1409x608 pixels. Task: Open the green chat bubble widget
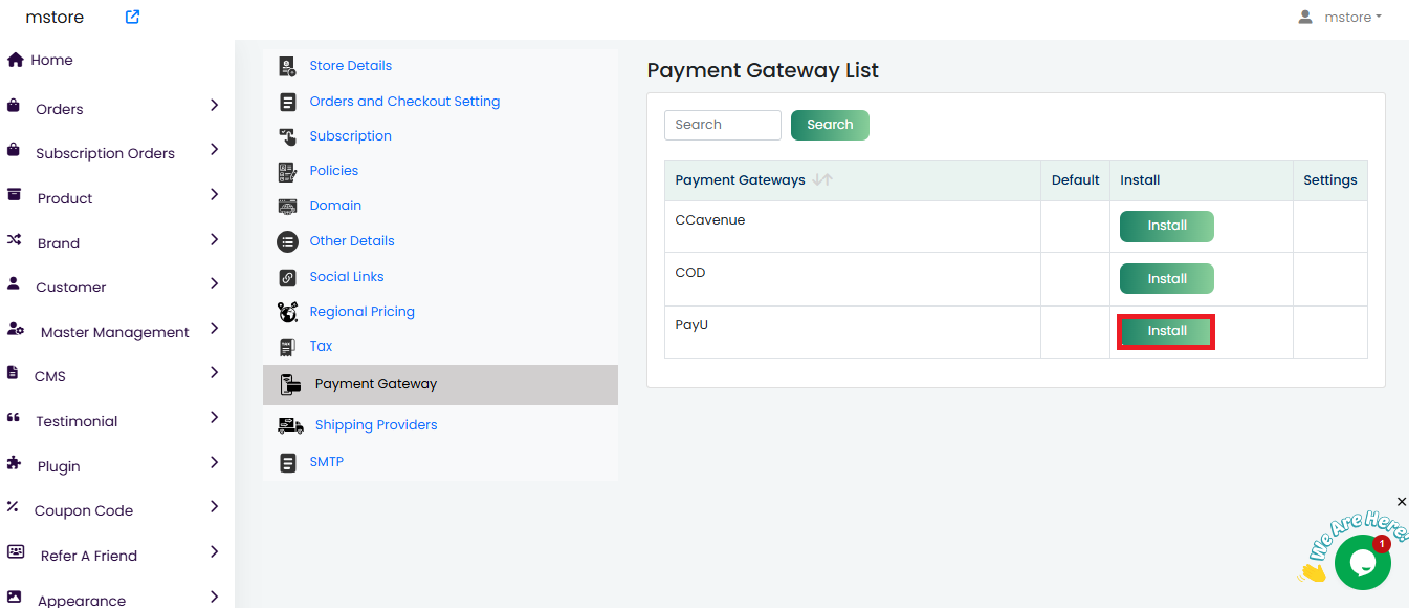(1362, 563)
